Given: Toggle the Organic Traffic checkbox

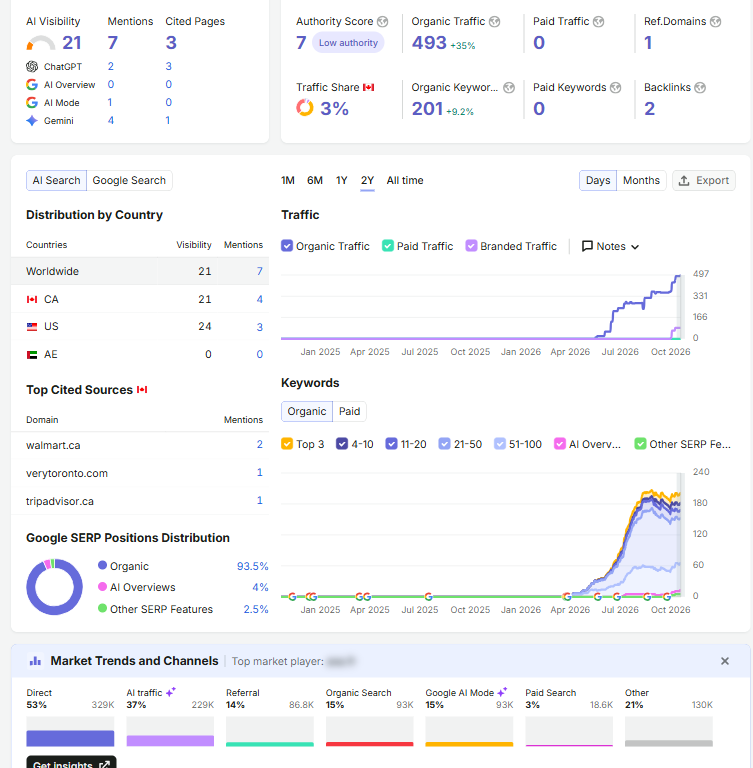Looking at the screenshot, I should click(x=287, y=246).
